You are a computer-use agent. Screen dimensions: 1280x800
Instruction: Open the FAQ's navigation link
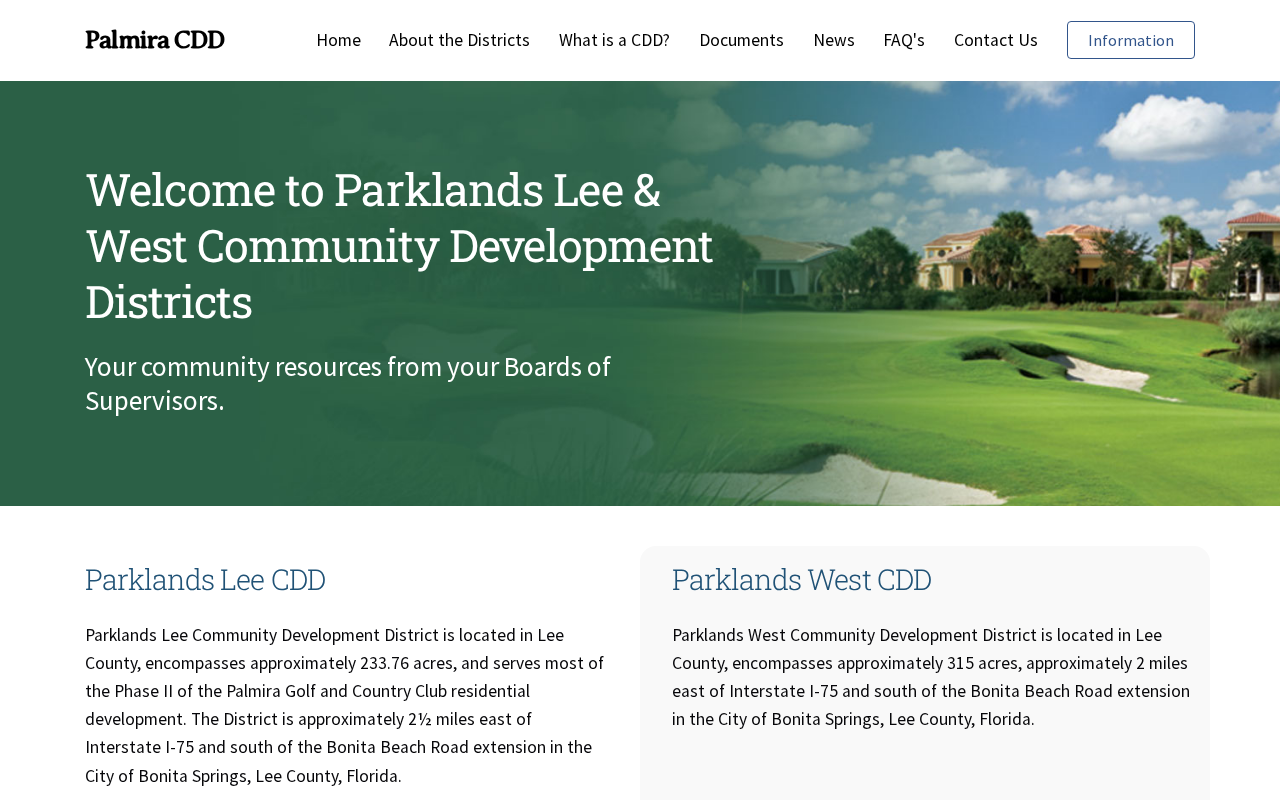pyautogui.click(x=904, y=40)
